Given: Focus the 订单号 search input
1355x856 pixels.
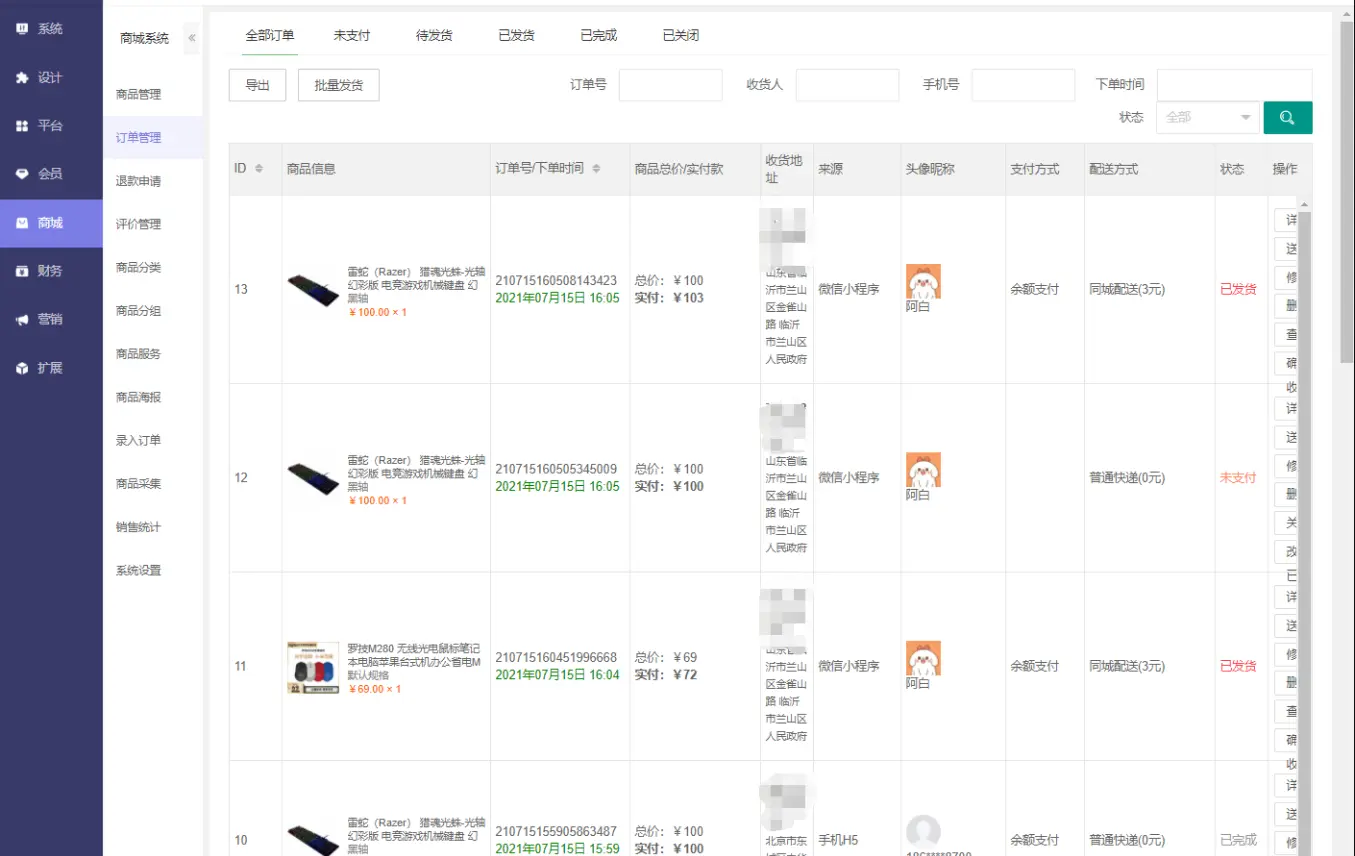Looking at the screenshot, I should (670, 85).
